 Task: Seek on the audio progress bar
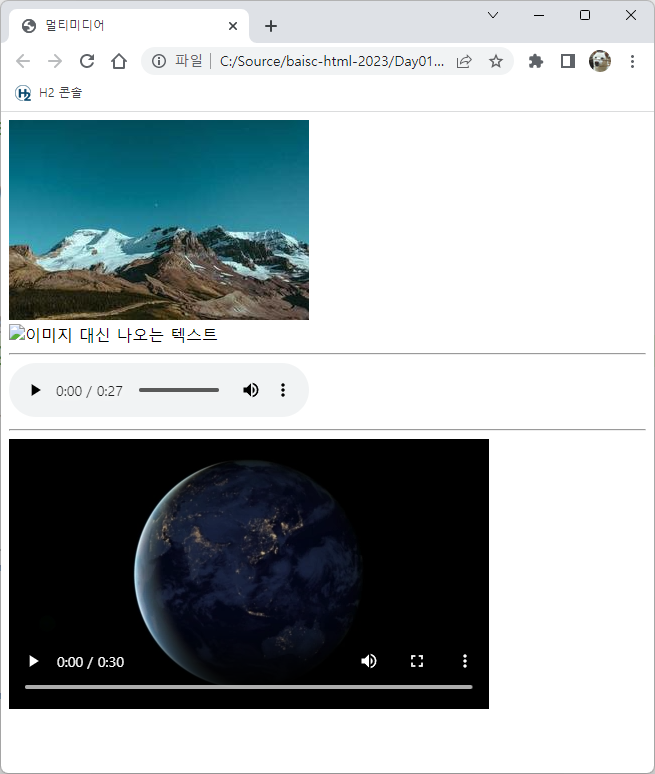pyautogui.click(x=179, y=390)
